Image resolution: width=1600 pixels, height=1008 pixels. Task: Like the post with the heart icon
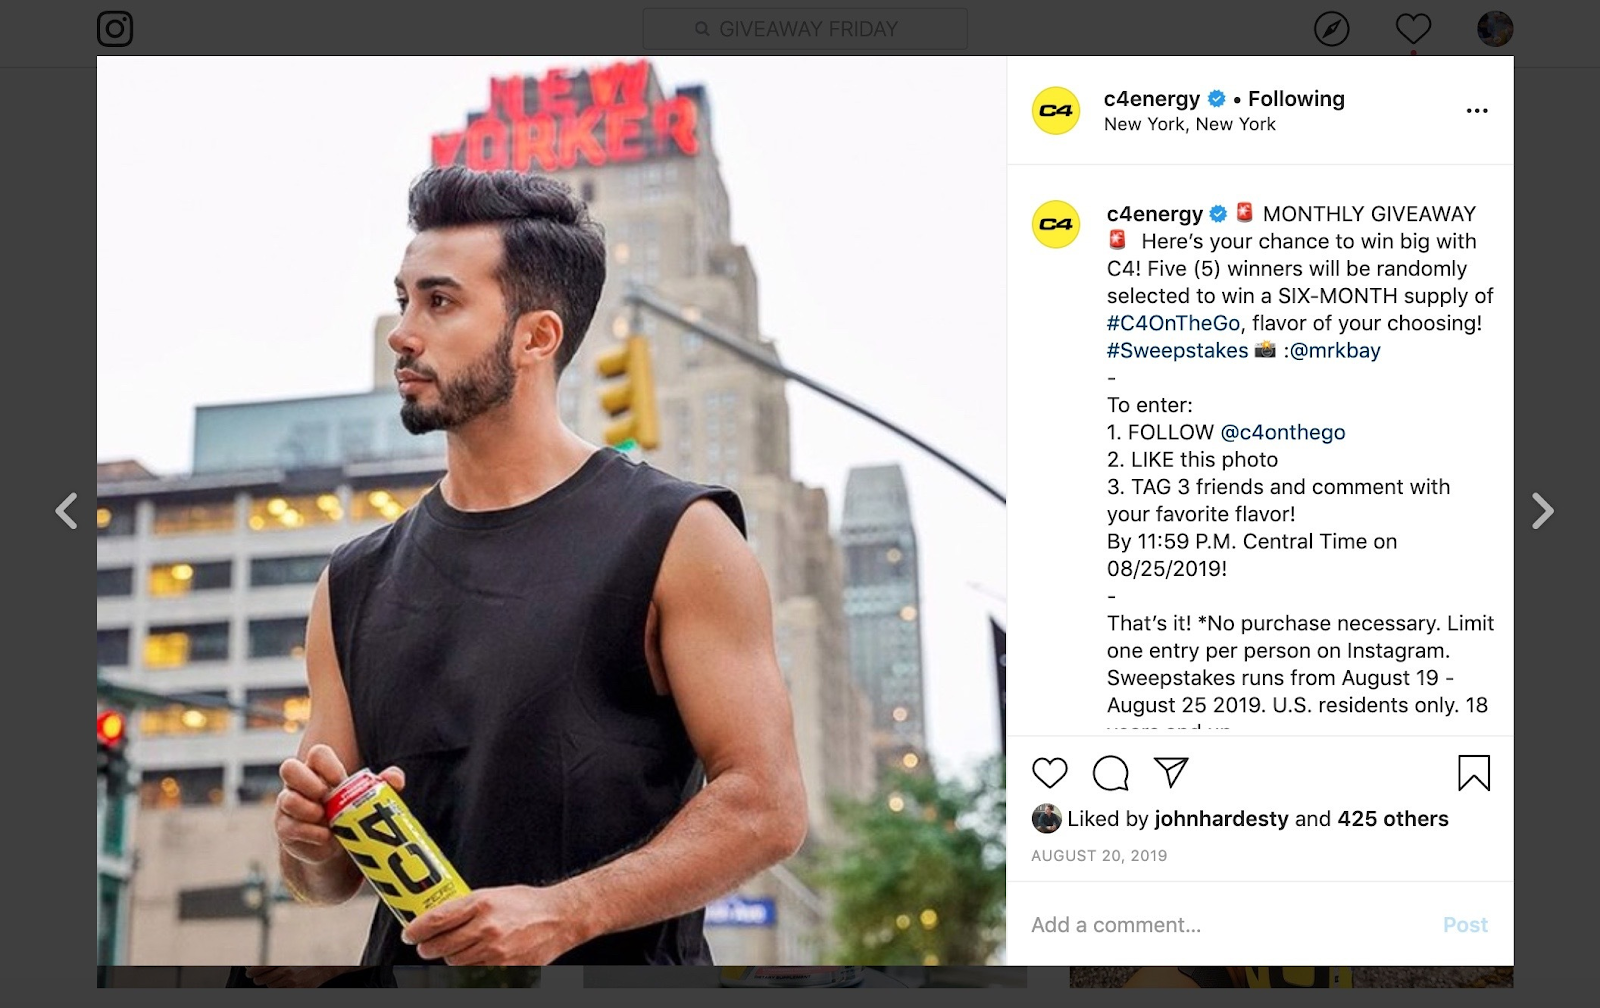1050,773
